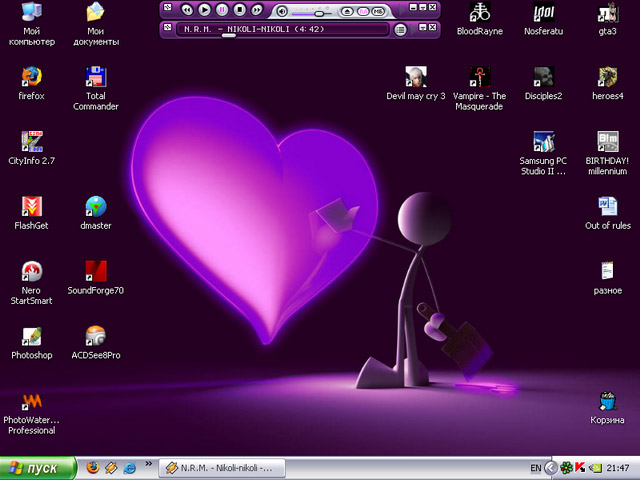Open the Мой компьютер desktop icon
Screen dimensions: 640x480
[x=31, y=24]
